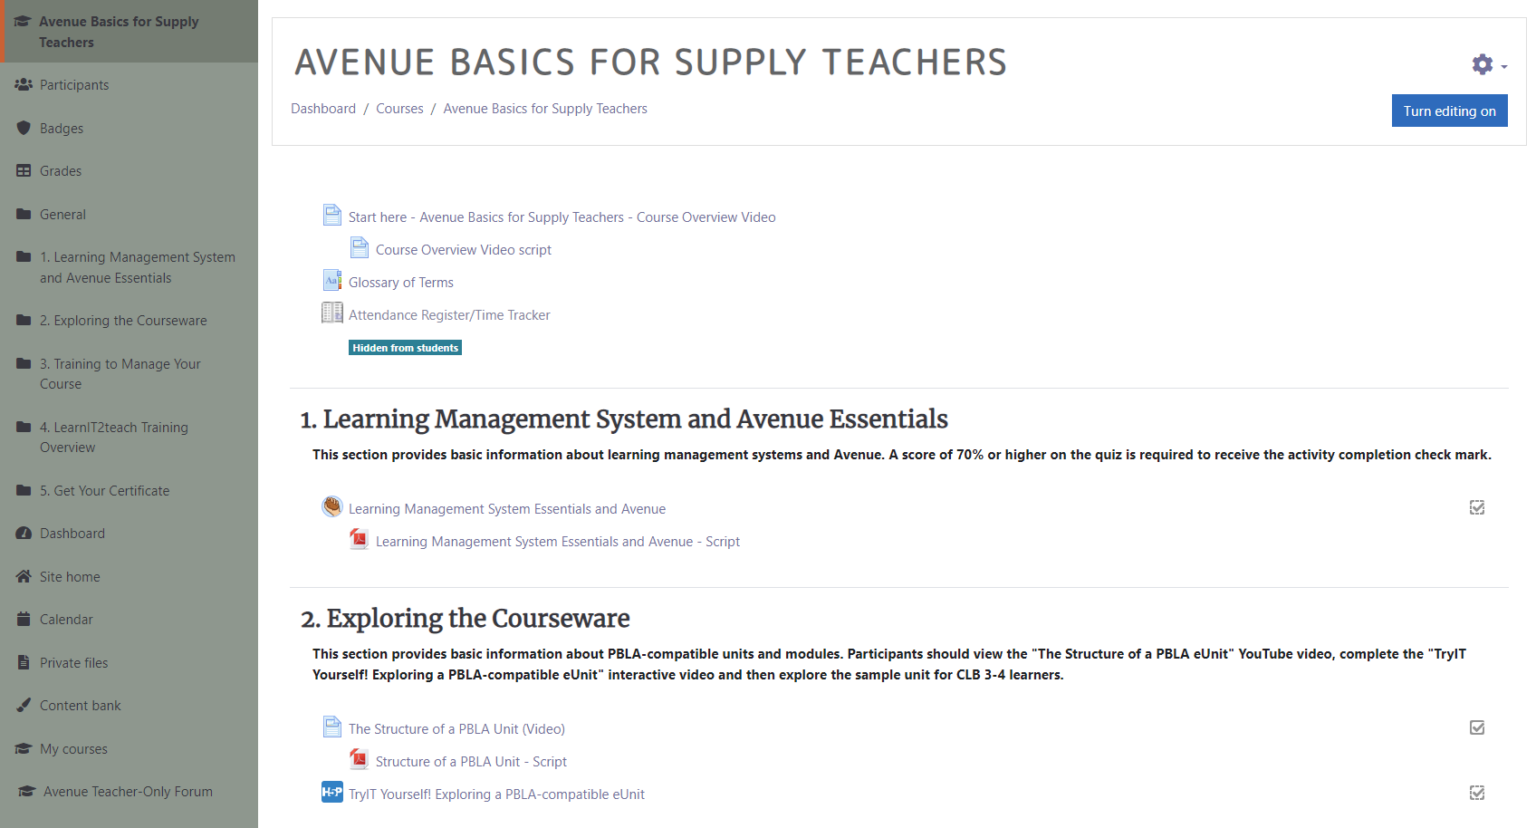Toggle completion checkbox for TryIT Yourself eUnit
Screen dimensions: 1536x828
point(1477,793)
